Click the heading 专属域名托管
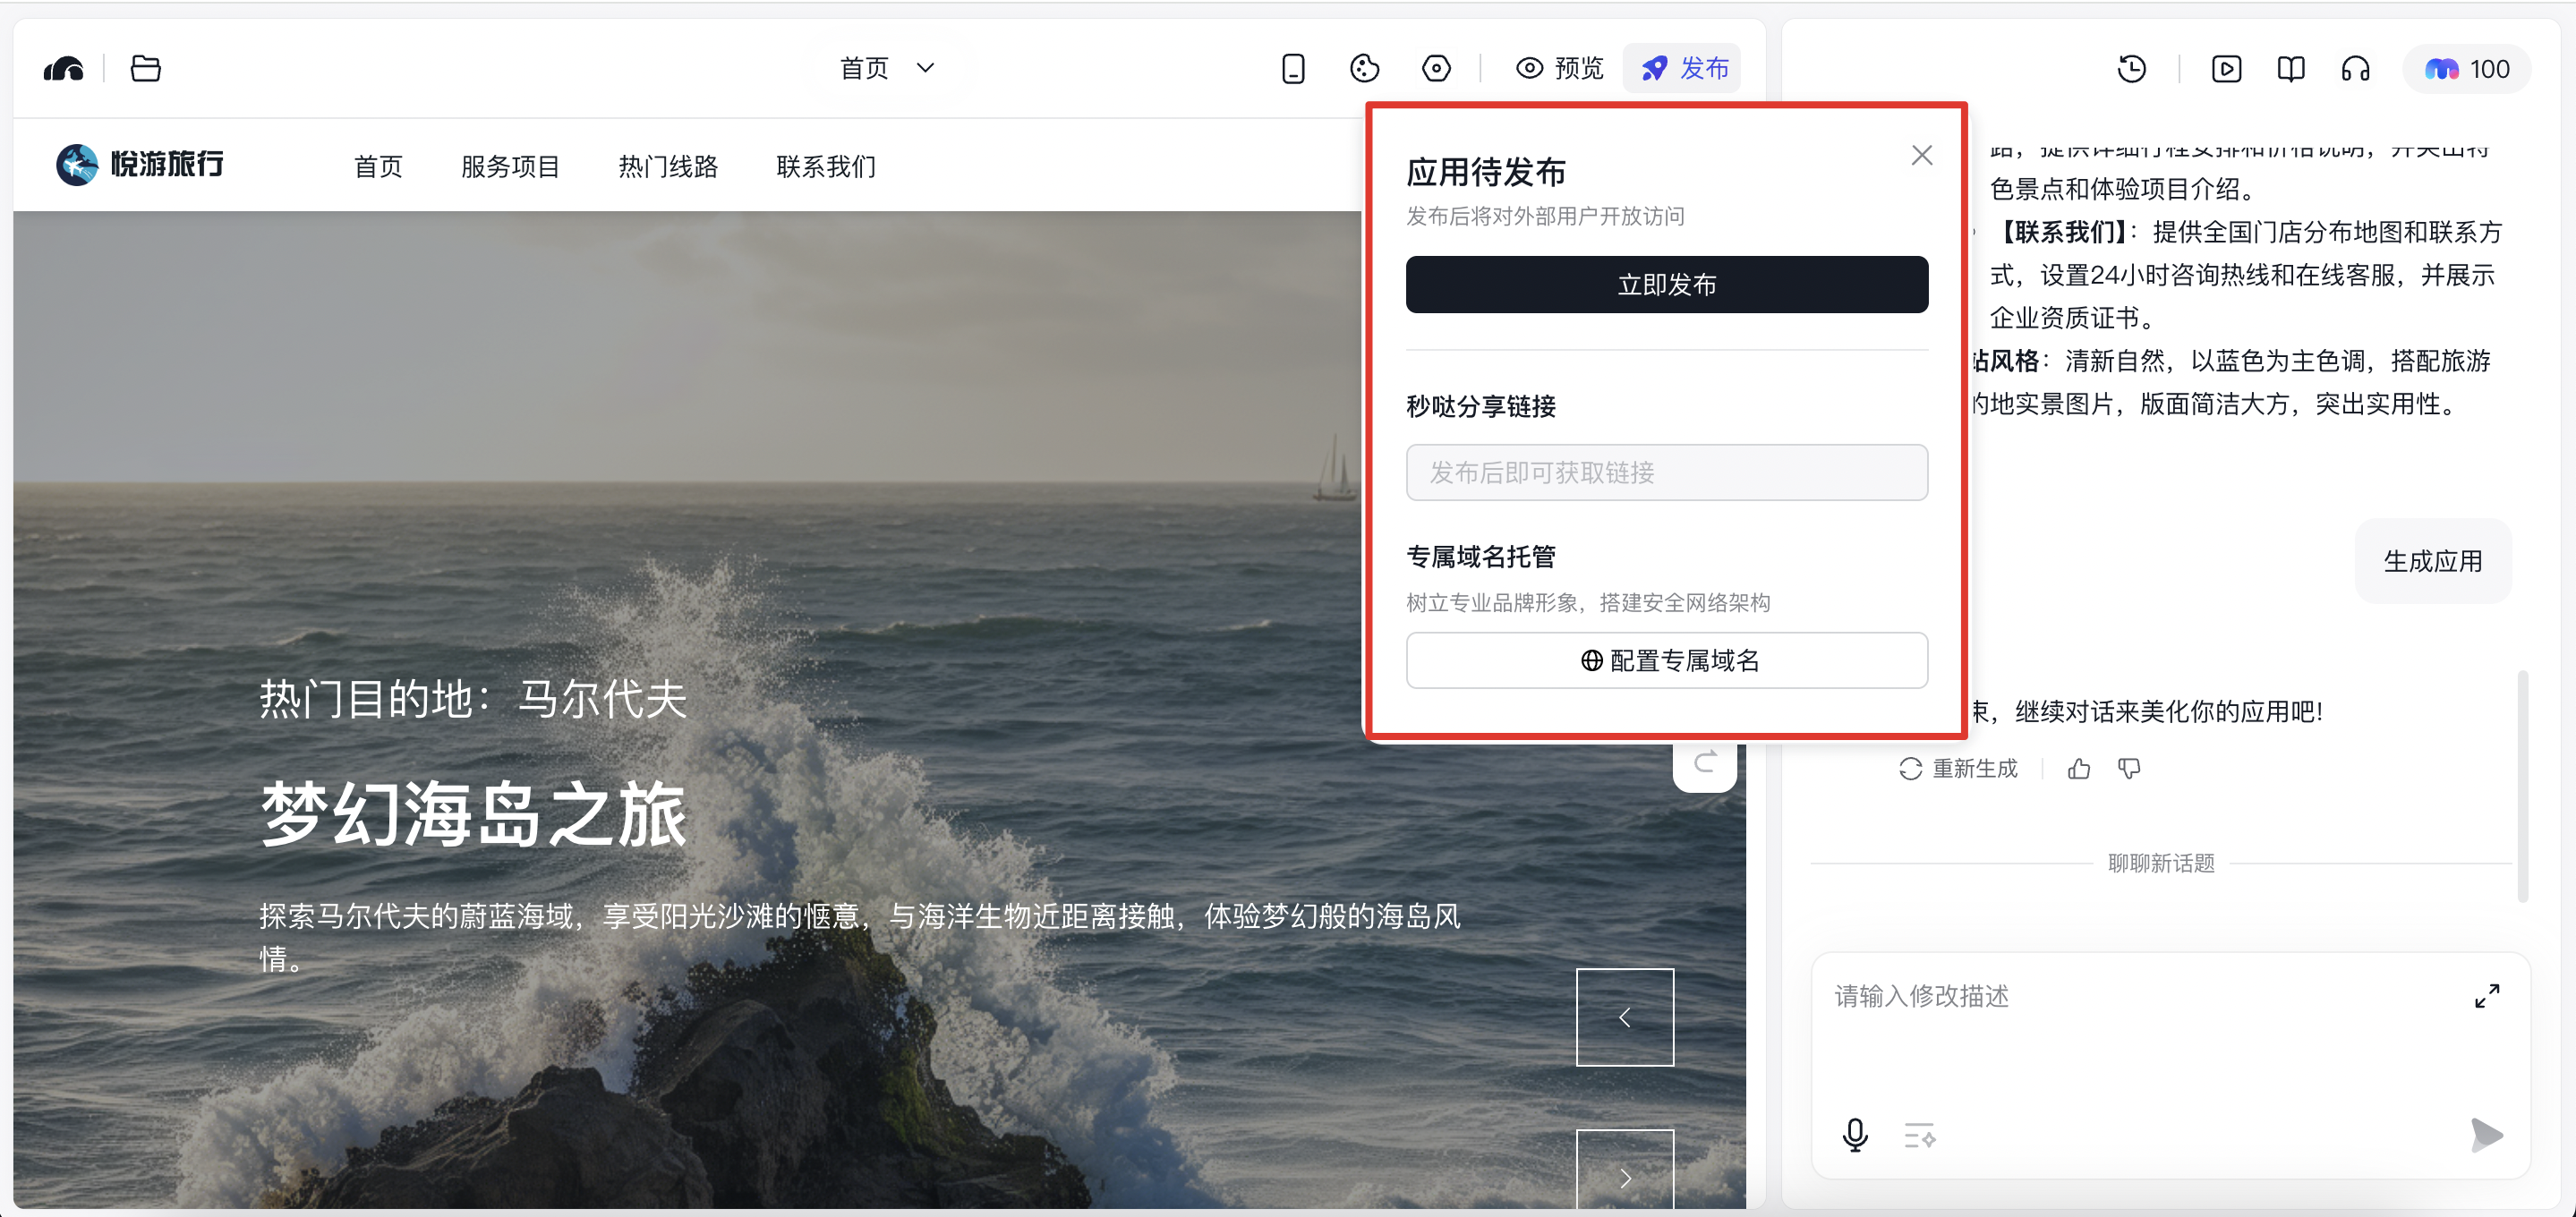This screenshot has height=1217, width=2576. click(x=1480, y=556)
